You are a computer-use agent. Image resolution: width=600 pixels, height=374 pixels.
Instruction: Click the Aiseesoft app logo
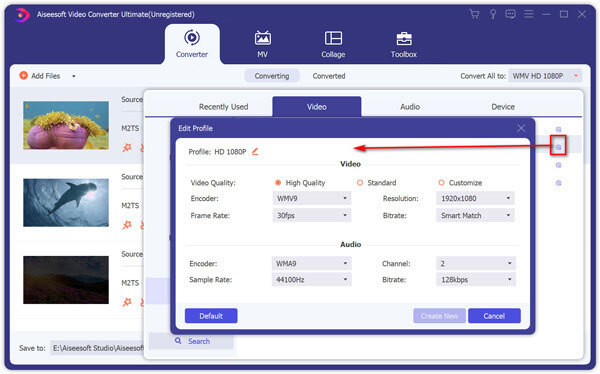[x=22, y=15]
